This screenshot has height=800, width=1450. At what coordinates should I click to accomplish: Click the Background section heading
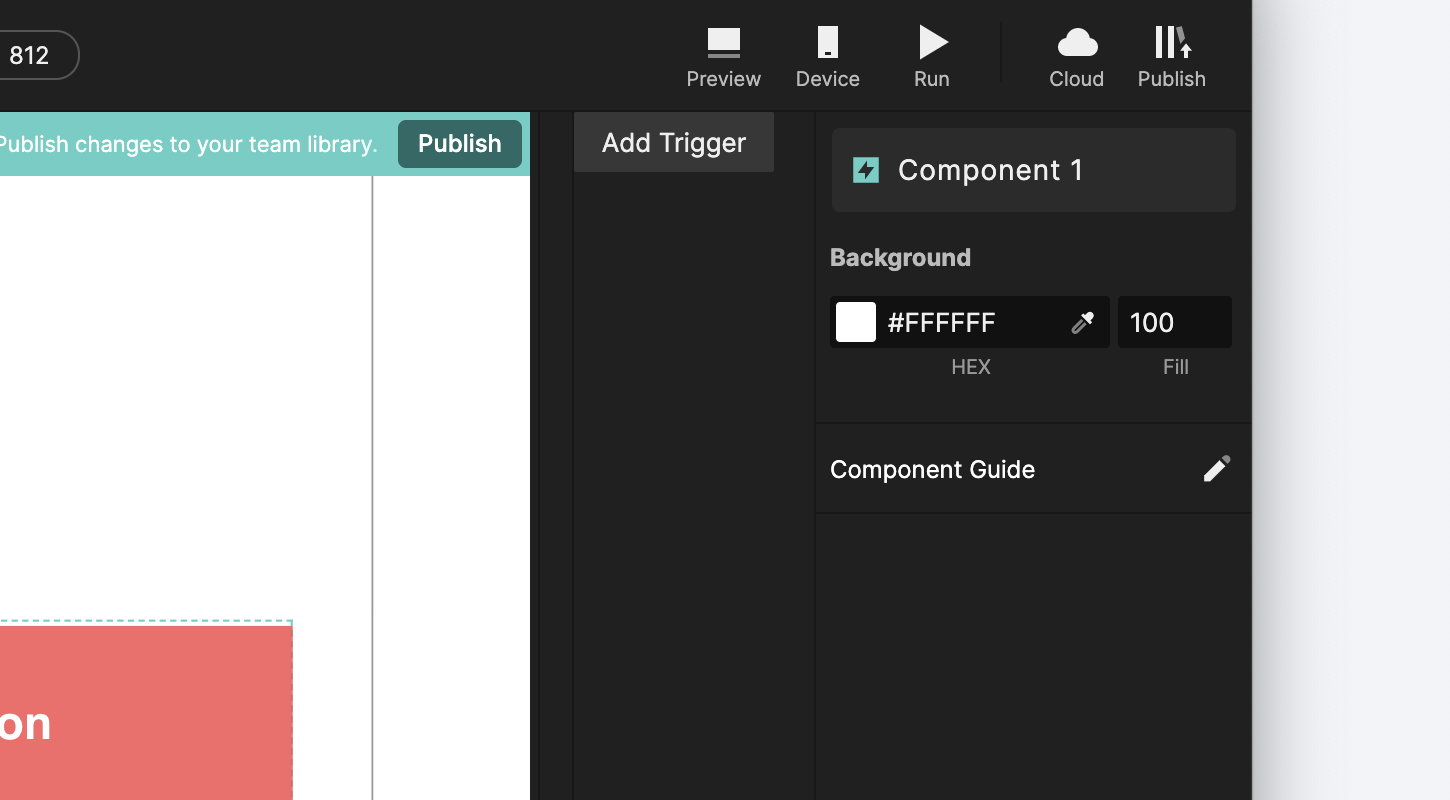tap(900, 257)
